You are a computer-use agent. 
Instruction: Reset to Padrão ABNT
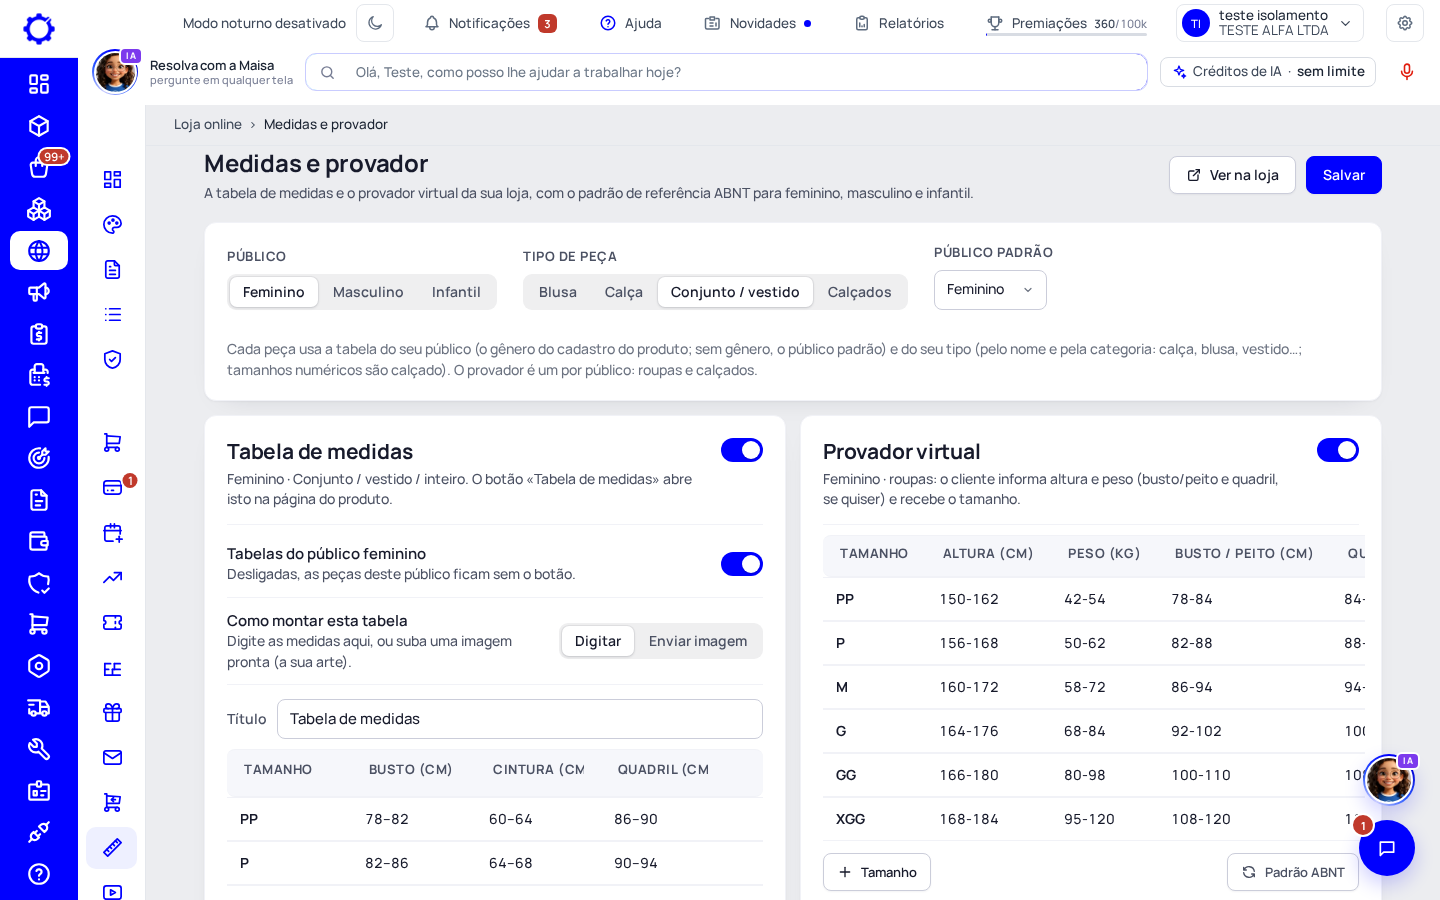[1293, 872]
